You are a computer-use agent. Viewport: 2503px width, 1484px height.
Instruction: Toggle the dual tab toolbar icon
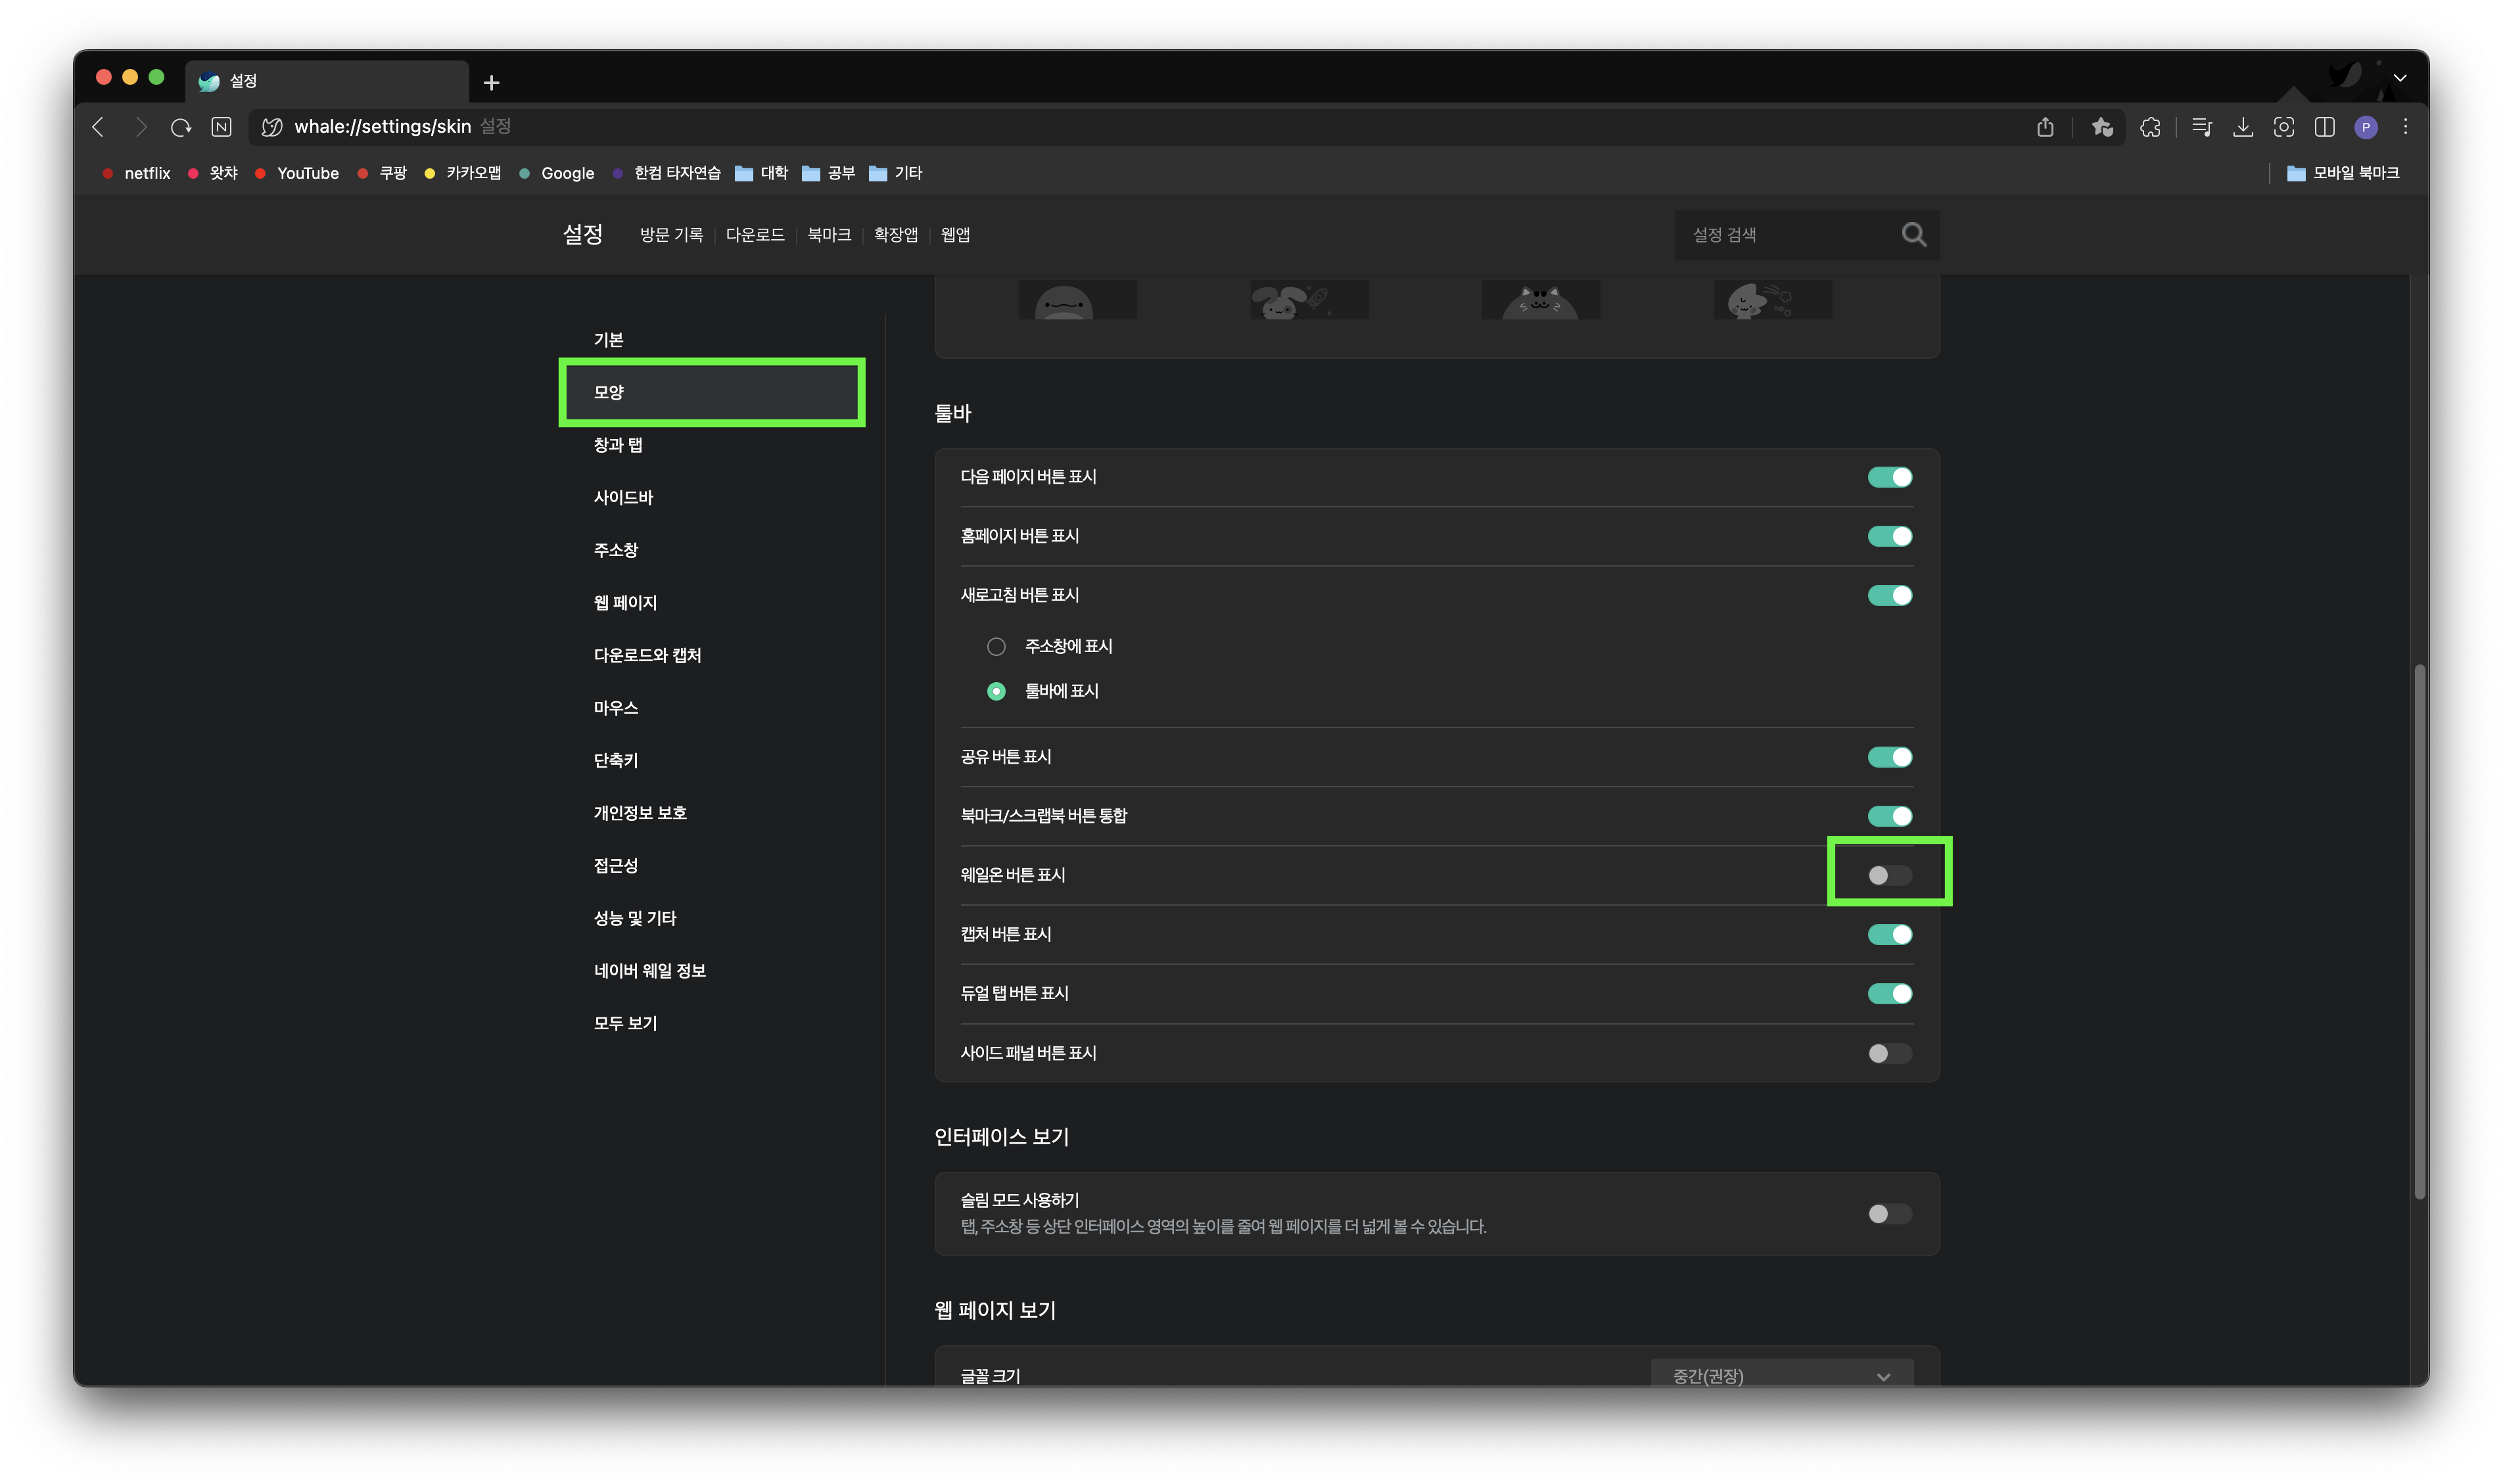pyautogui.click(x=2324, y=127)
